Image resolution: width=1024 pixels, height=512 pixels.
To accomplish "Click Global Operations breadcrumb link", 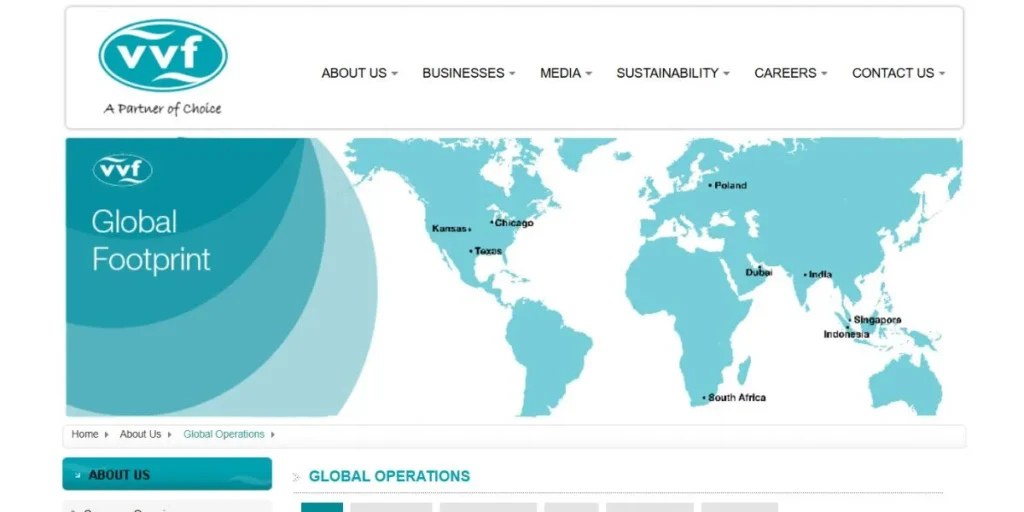I will point(224,434).
